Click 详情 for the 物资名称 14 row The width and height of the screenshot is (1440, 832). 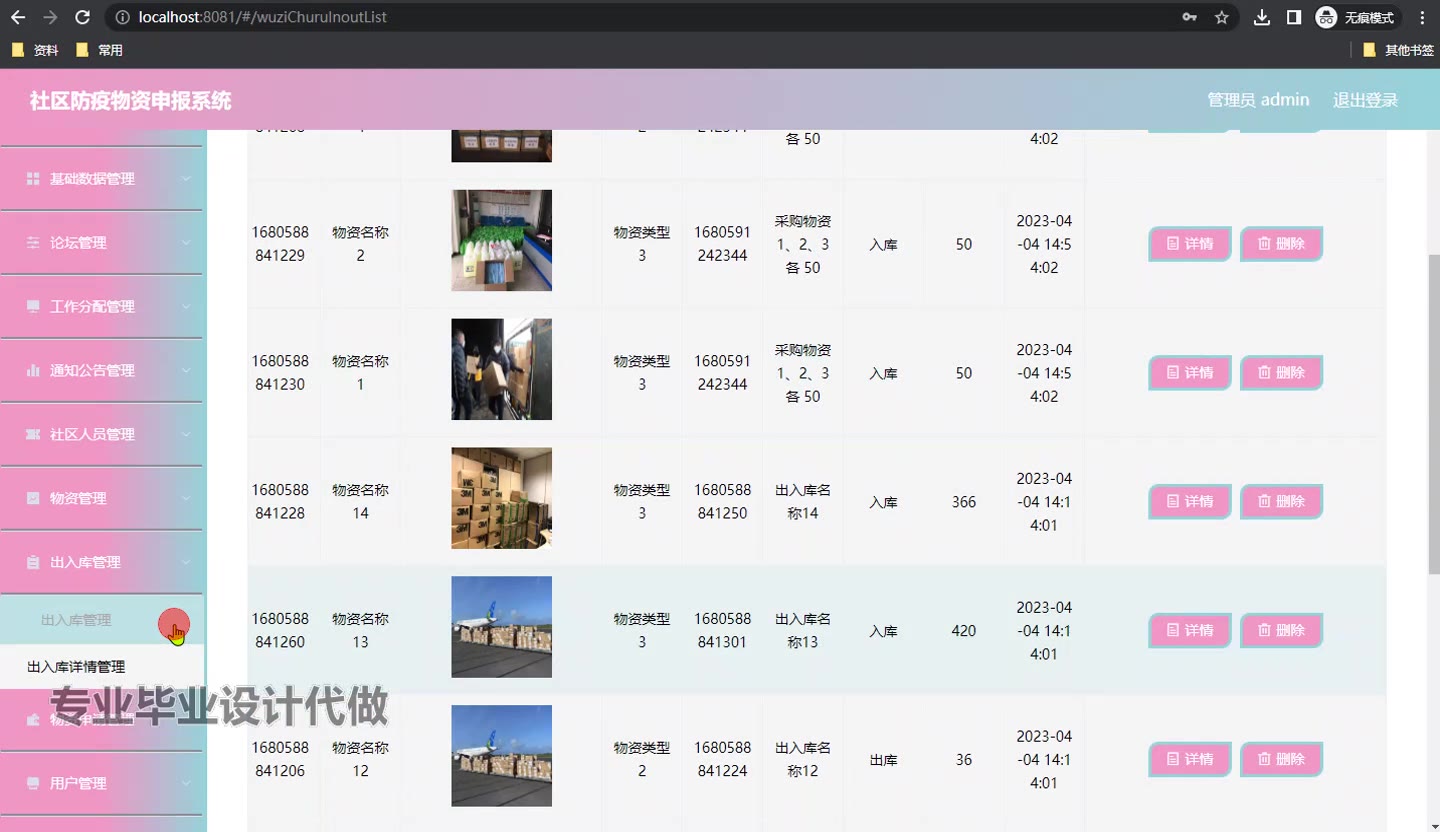[x=1189, y=501]
